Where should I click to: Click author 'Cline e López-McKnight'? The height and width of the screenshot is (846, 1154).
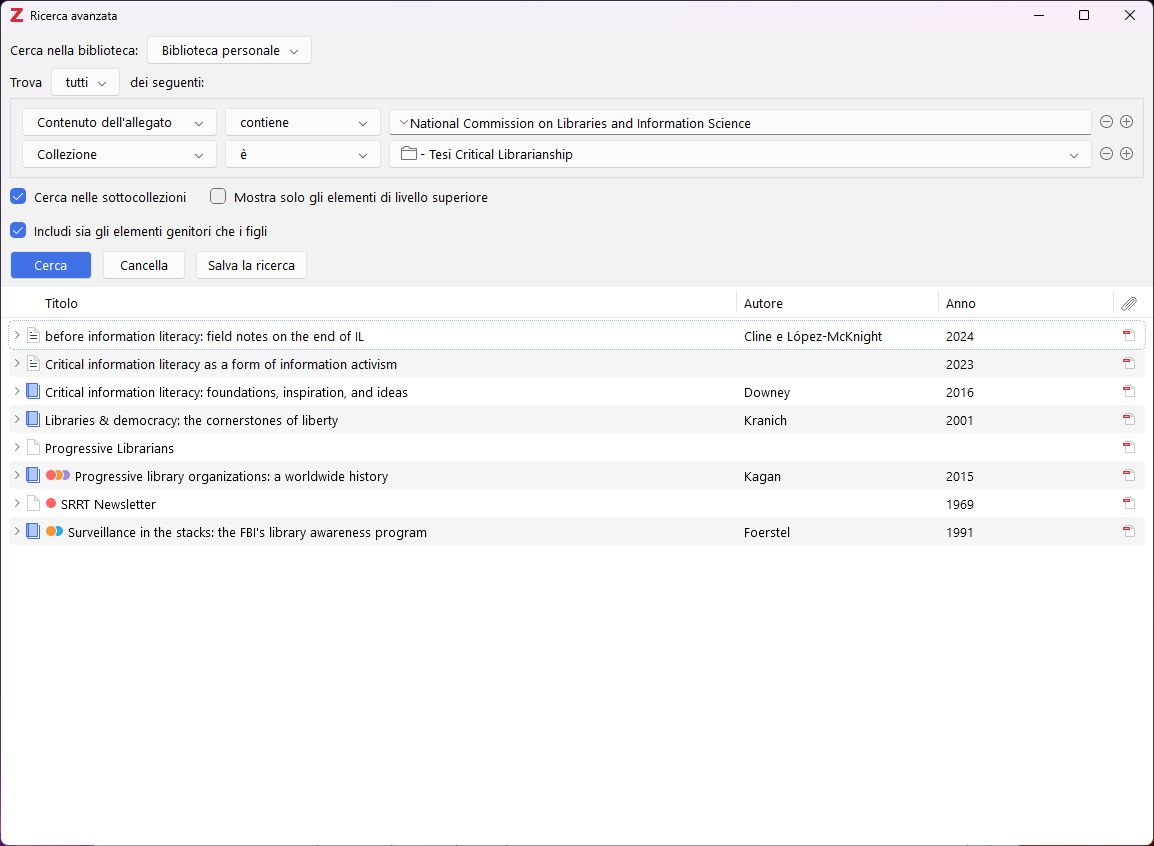[x=813, y=336]
